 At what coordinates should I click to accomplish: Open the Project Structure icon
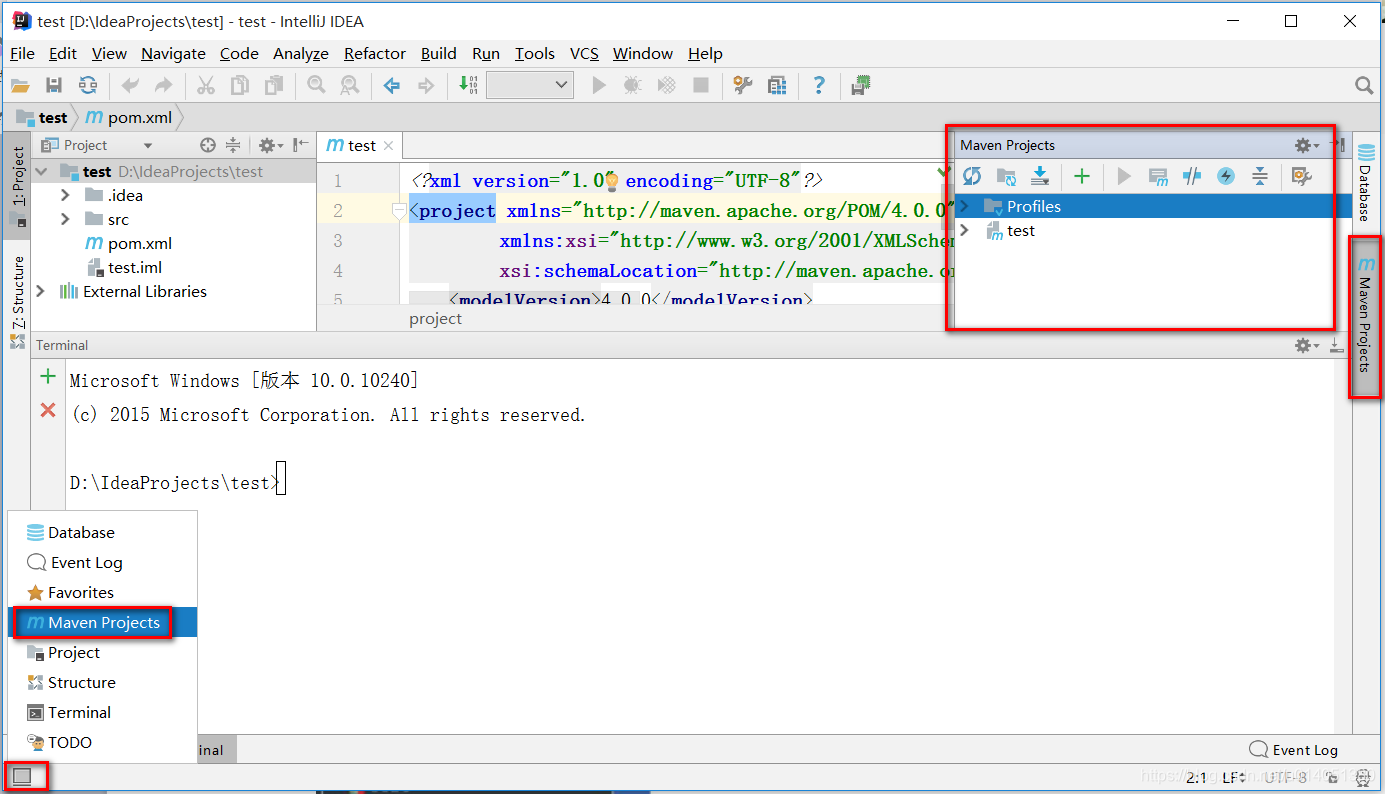click(777, 86)
